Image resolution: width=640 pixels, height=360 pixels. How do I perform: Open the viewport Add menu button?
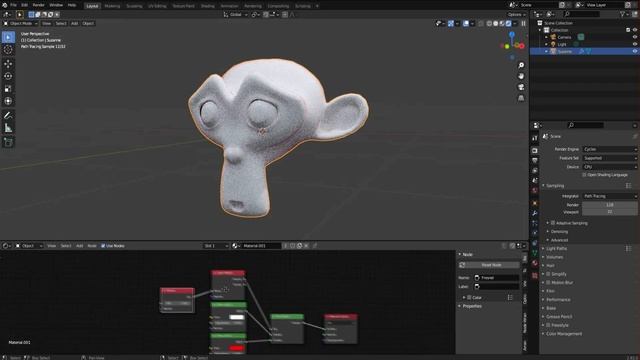[74, 23]
